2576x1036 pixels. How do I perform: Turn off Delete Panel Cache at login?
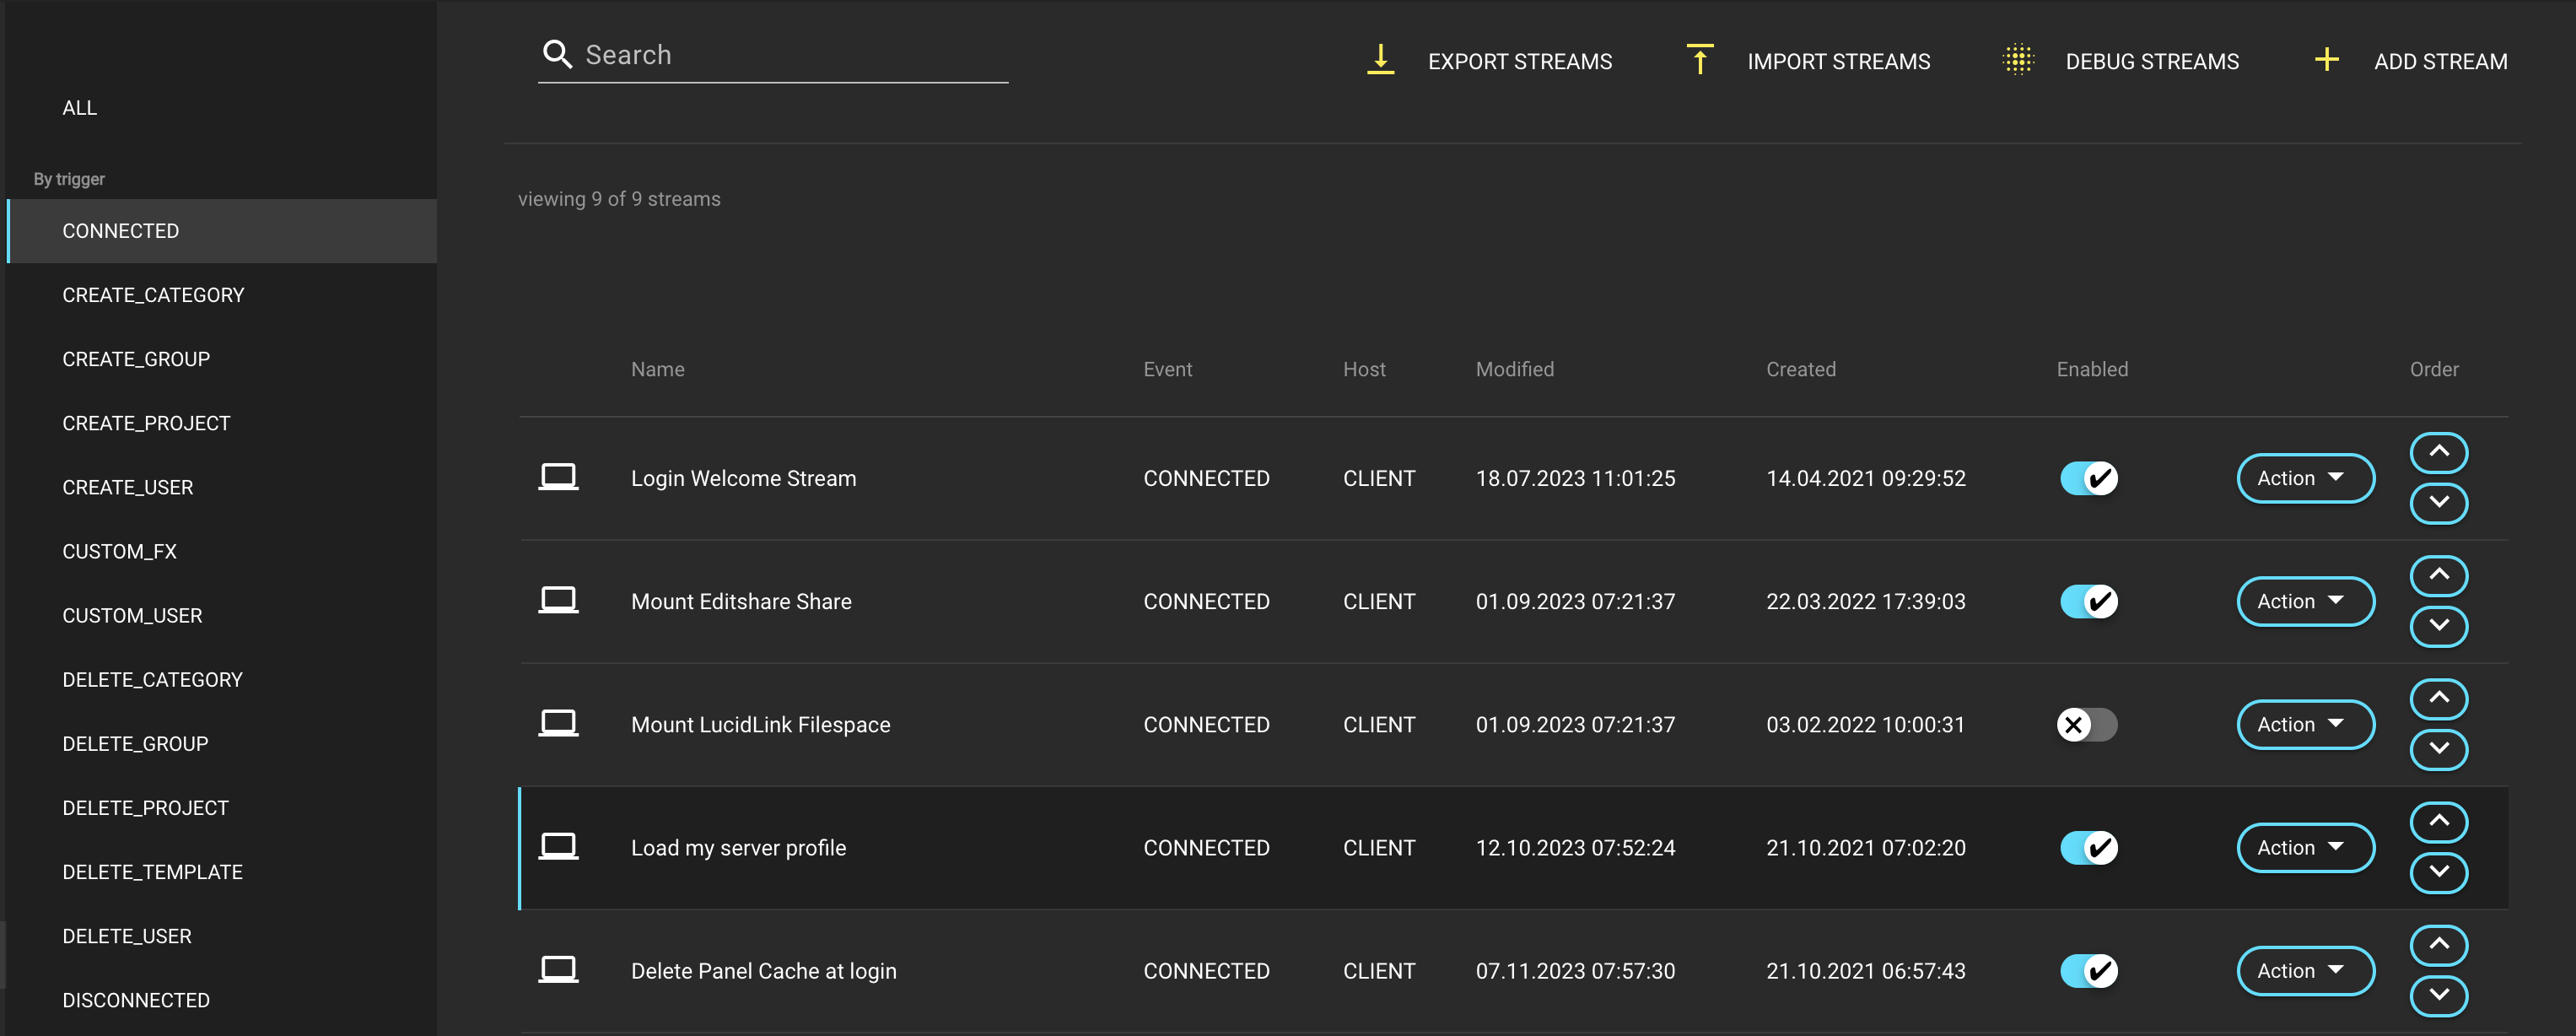coord(2088,970)
